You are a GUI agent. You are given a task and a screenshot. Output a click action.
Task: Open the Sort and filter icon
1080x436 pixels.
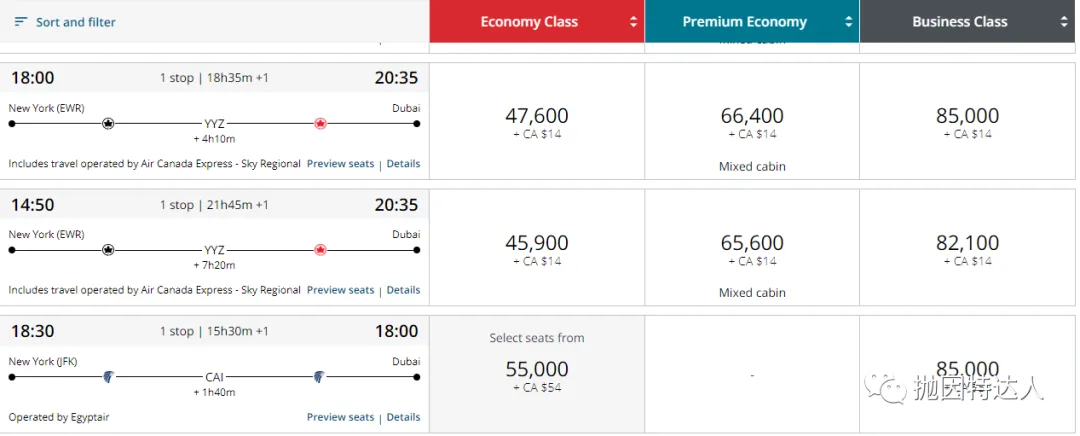(20, 22)
